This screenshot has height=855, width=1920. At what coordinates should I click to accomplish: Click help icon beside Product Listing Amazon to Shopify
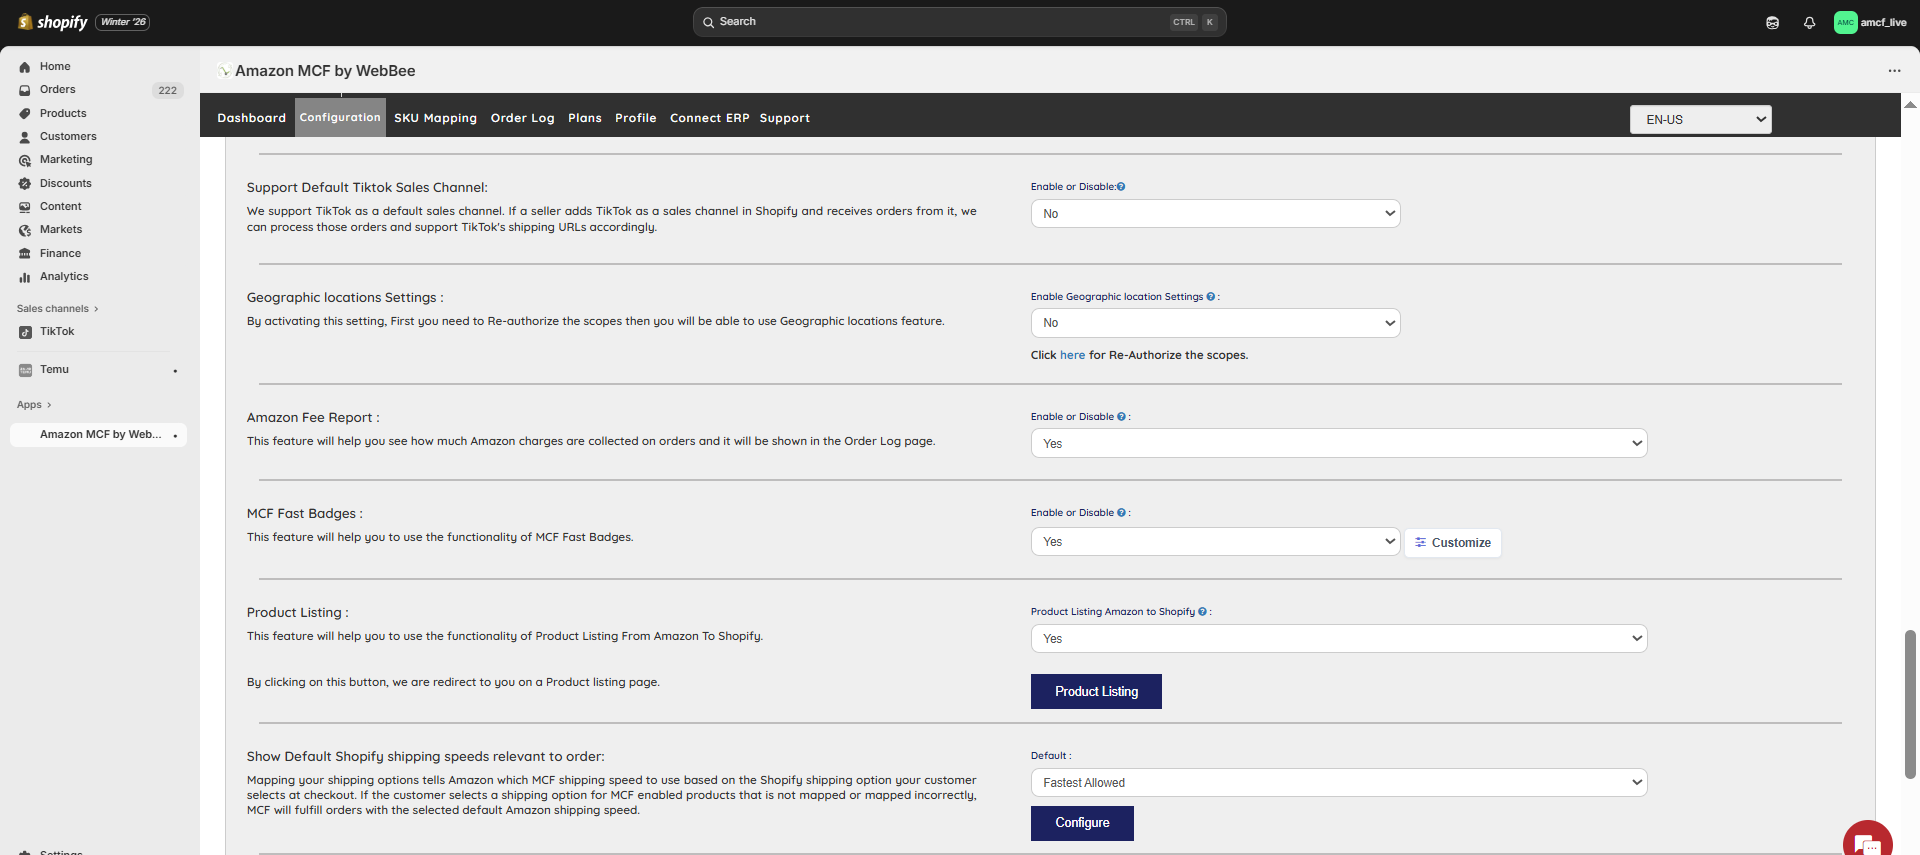(1202, 612)
